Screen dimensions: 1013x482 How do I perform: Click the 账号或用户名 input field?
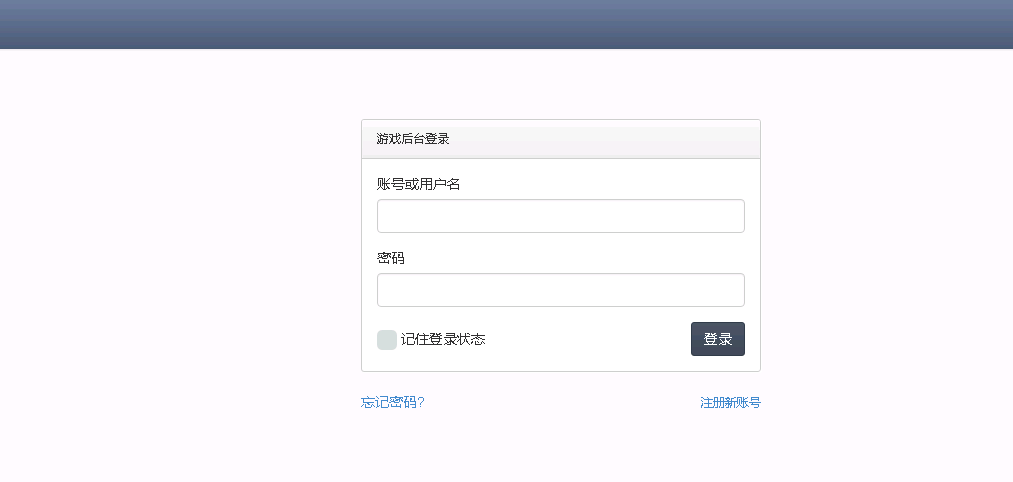coord(561,216)
